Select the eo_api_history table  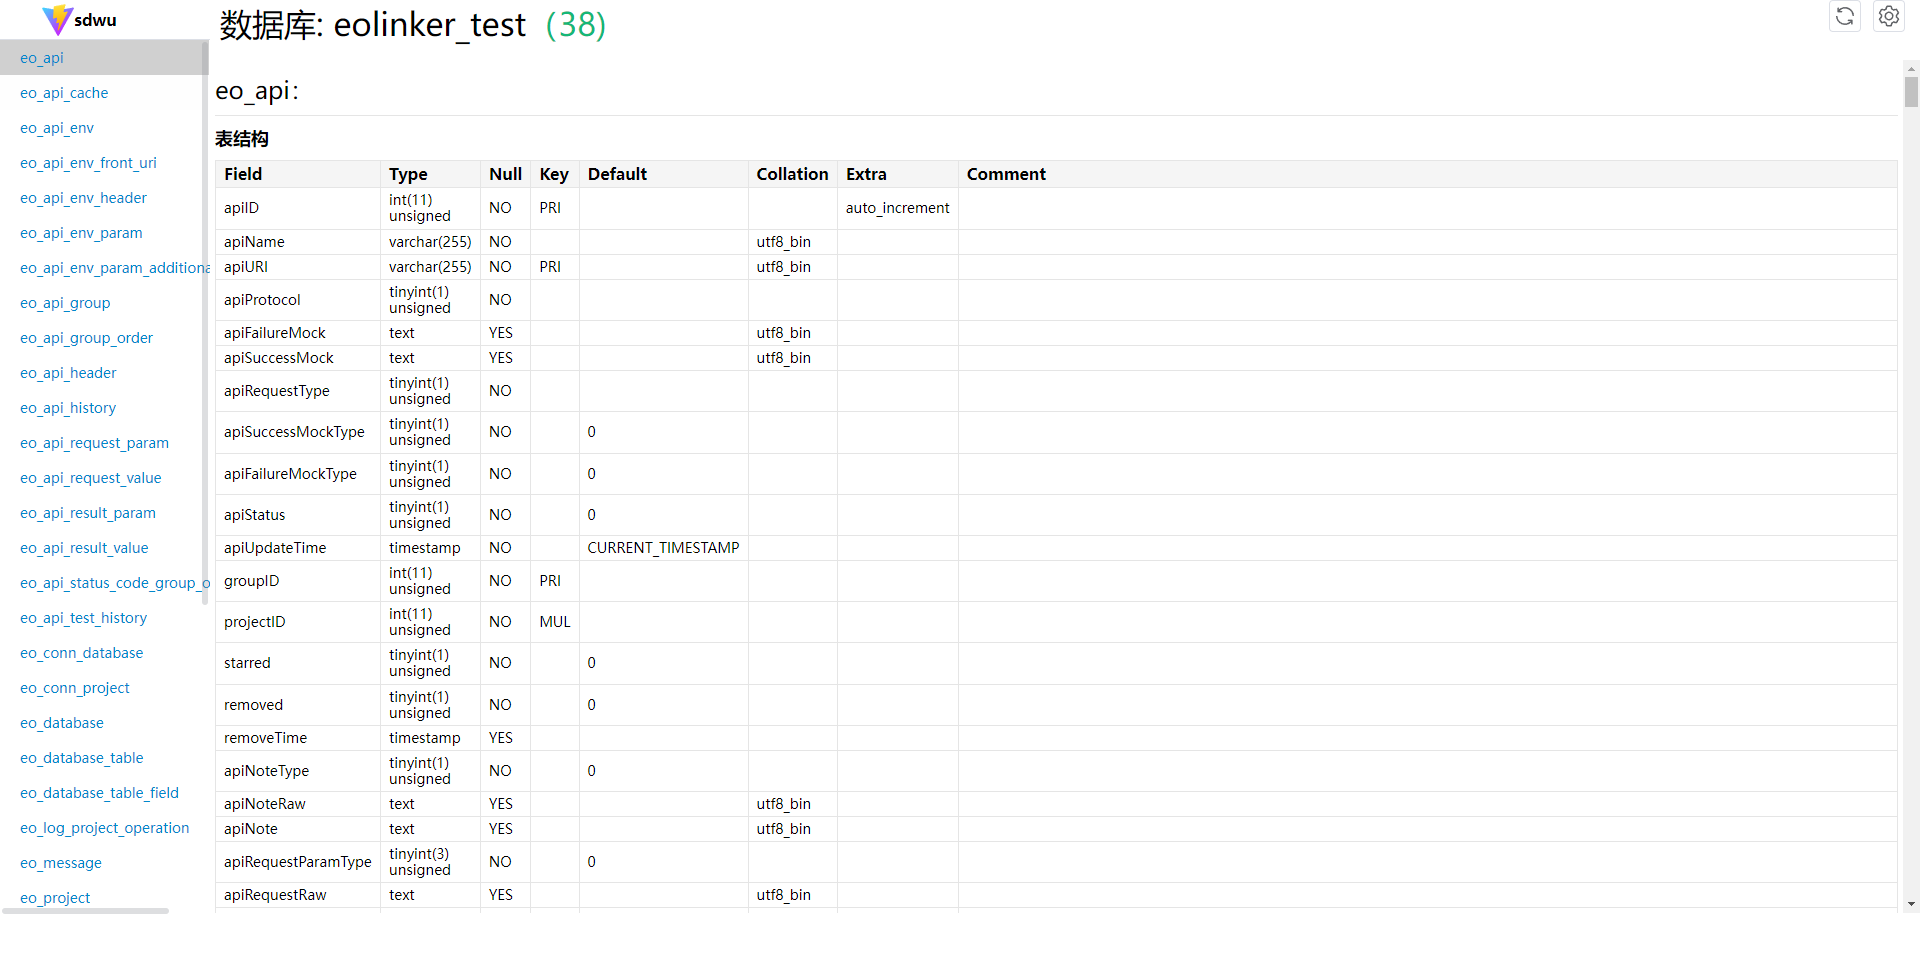(x=68, y=408)
